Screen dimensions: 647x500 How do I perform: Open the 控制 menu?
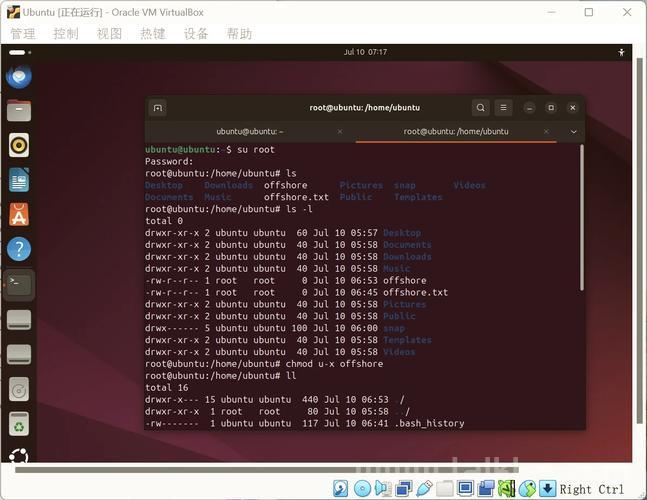click(66, 34)
